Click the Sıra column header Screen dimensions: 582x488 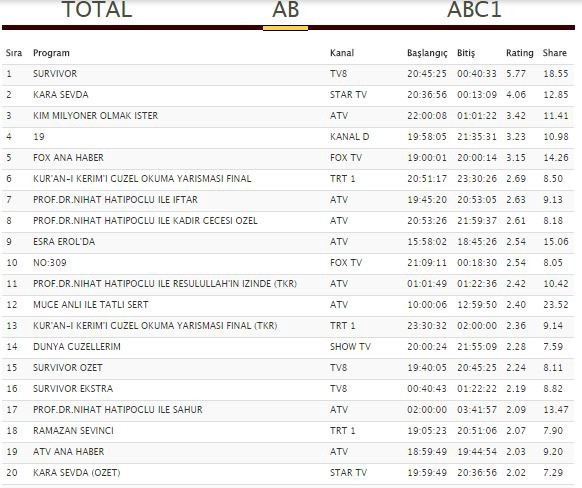[14, 53]
